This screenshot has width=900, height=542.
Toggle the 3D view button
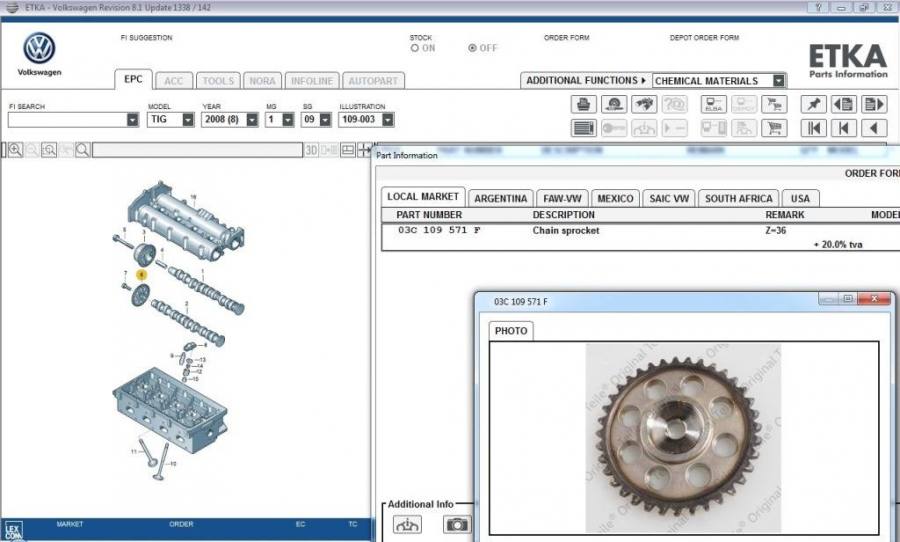coord(311,150)
